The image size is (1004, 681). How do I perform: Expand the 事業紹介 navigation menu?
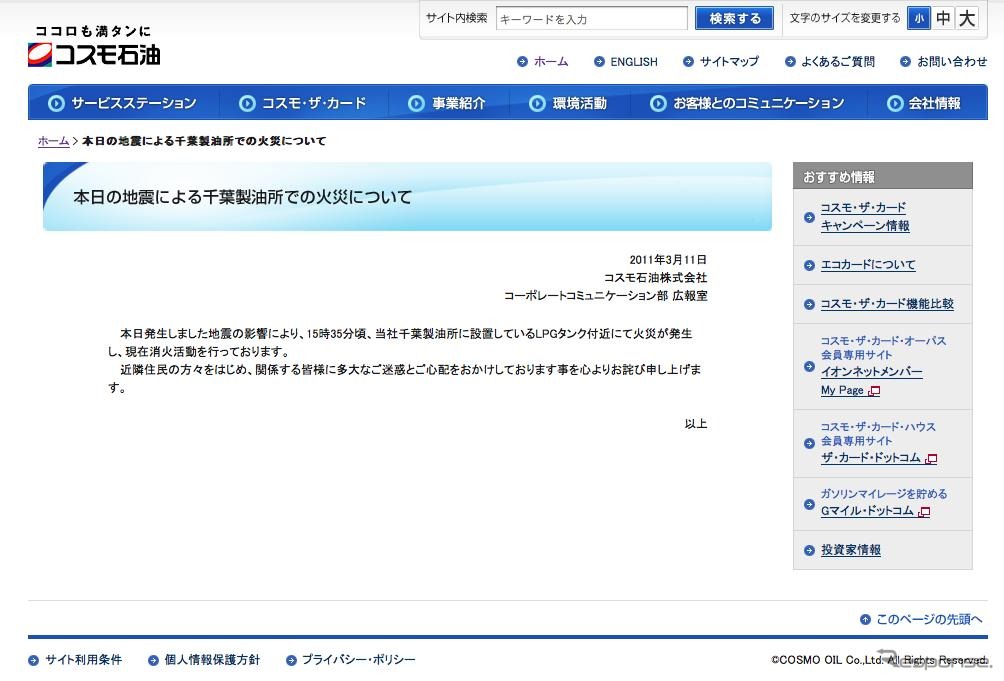[x=448, y=103]
